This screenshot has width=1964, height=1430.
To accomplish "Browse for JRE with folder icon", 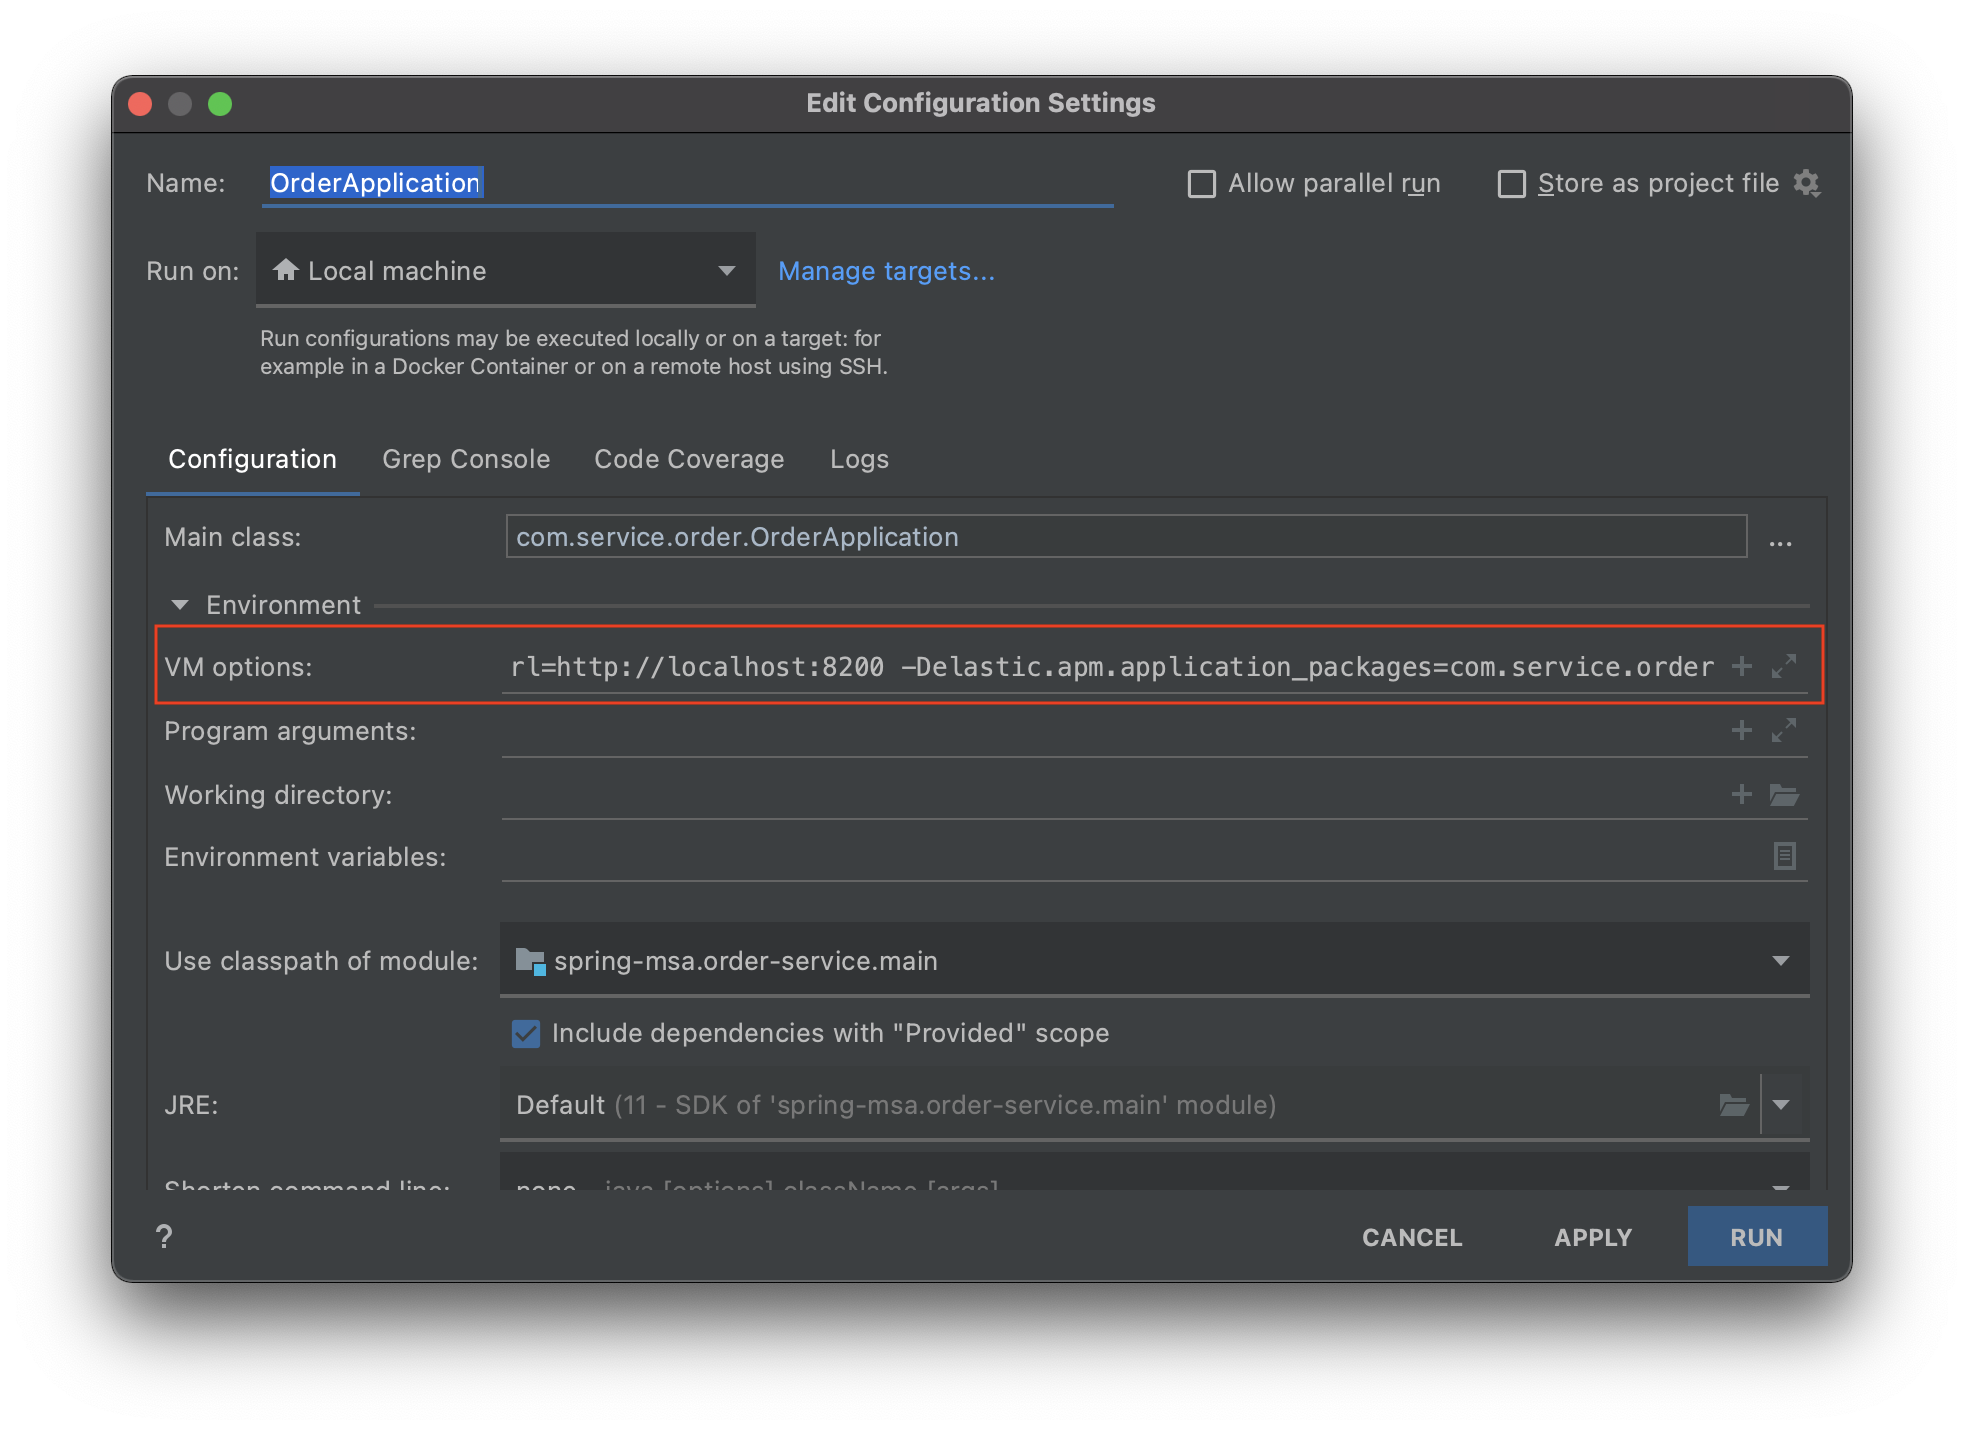I will pos(1733,1105).
